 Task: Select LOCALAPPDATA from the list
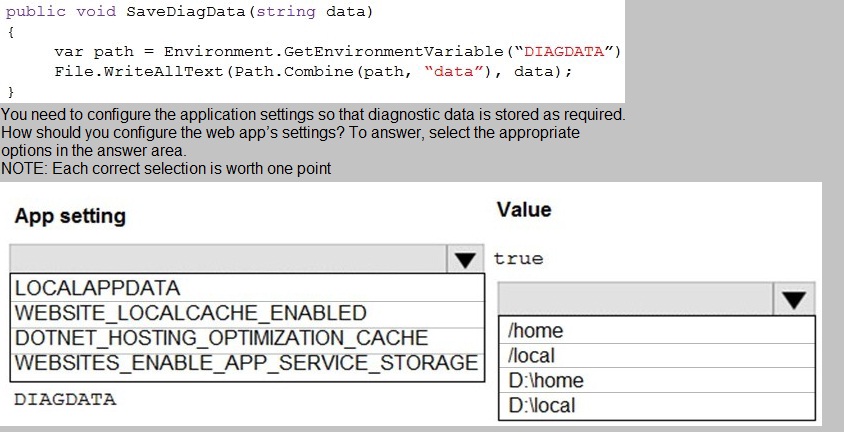point(247,288)
